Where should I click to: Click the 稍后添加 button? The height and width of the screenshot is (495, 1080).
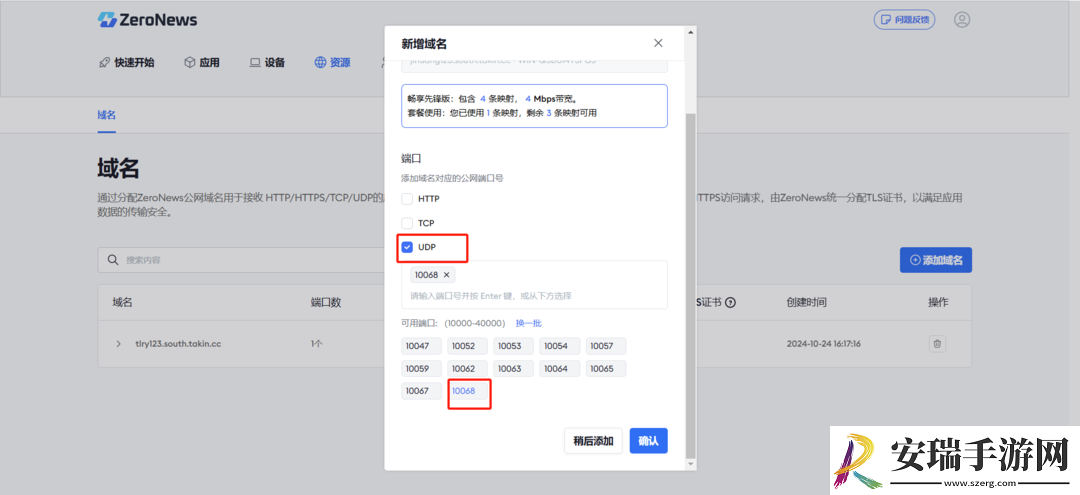click(593, 441)
